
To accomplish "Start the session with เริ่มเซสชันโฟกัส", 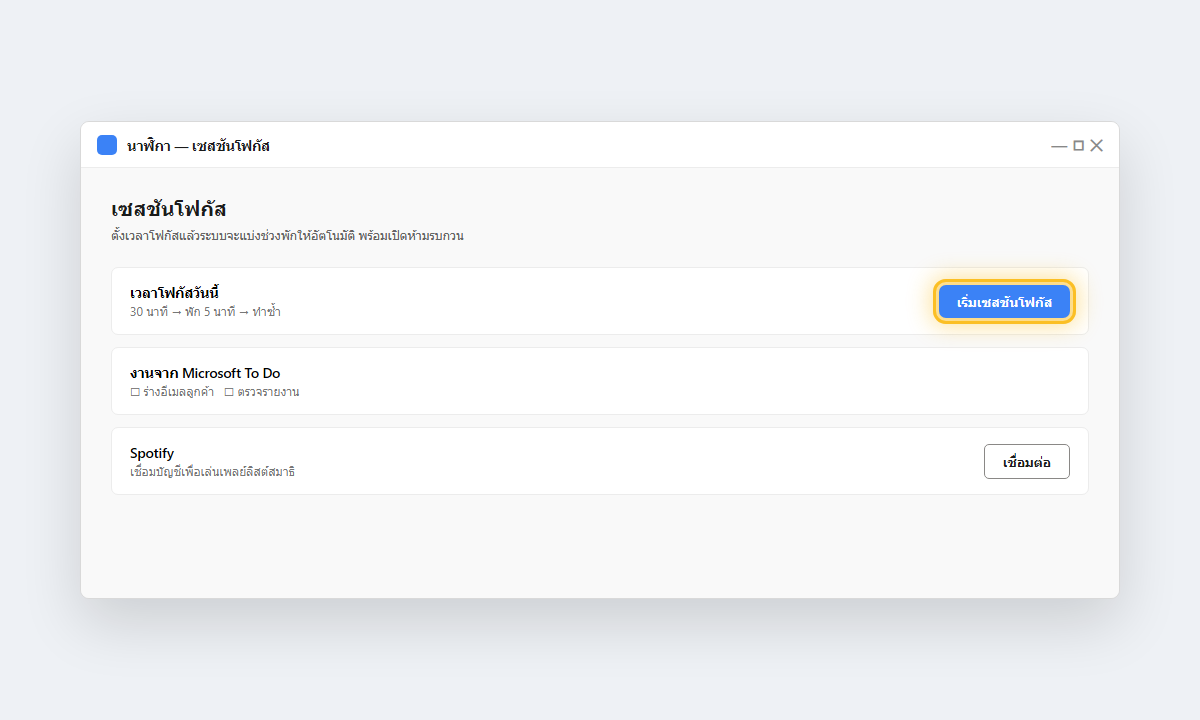I will [x=1004, y=302].
